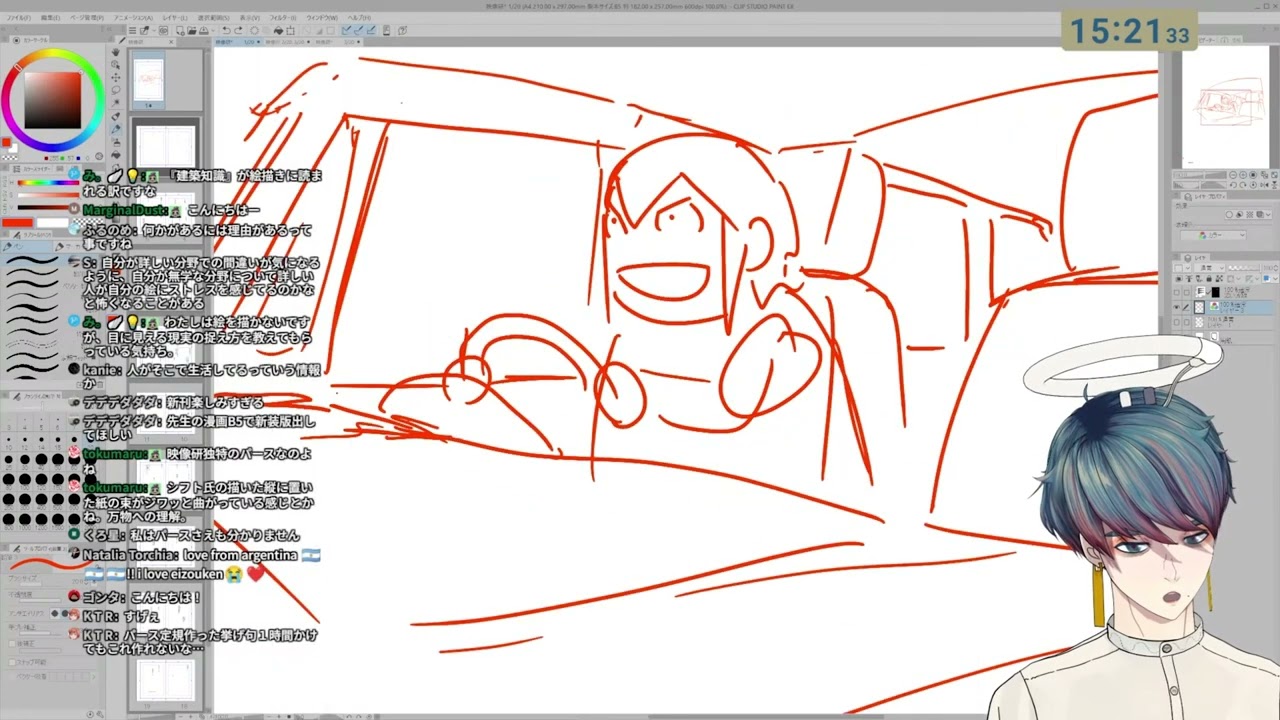1280x720 pixels.
Task: Open the ファイル(F) menu
Action: [x=19, y=17]
